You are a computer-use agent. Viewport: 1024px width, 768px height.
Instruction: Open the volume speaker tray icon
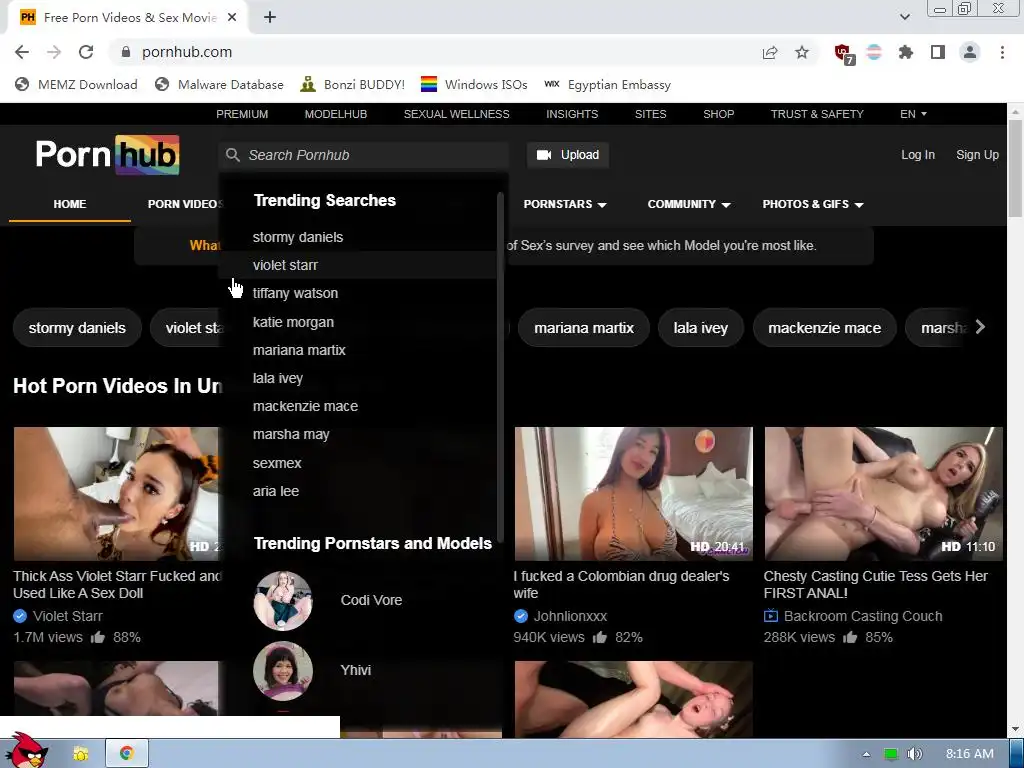pyautogui.click(x=915, y=754)
